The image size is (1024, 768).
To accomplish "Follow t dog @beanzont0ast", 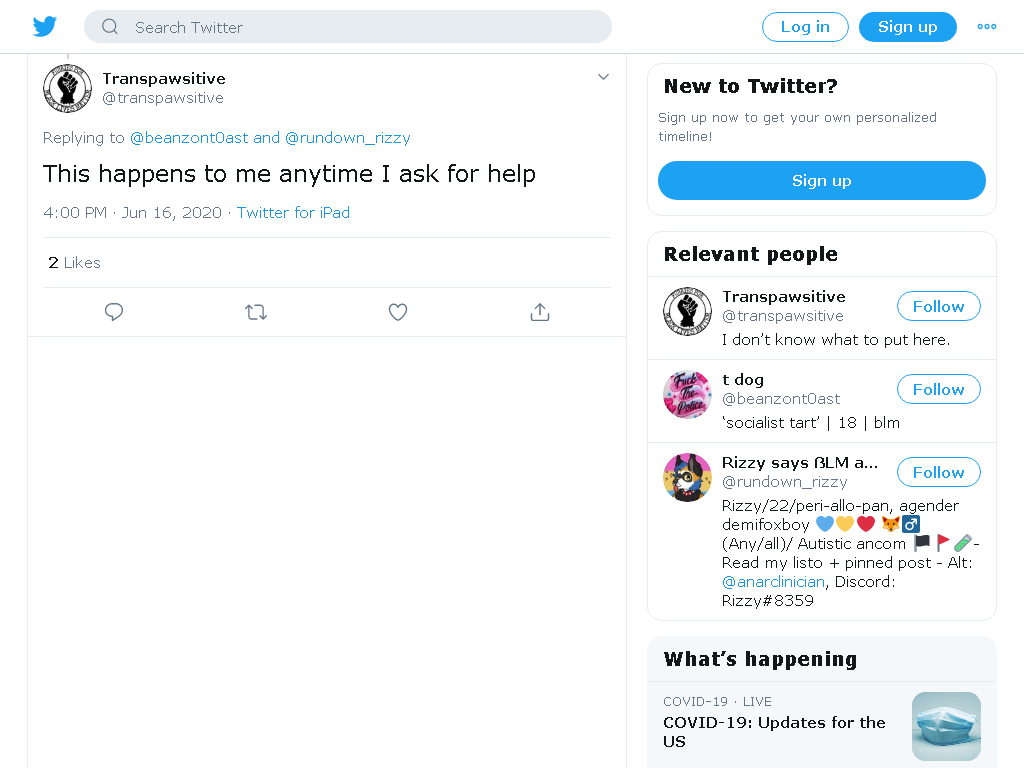I will 938,389.
